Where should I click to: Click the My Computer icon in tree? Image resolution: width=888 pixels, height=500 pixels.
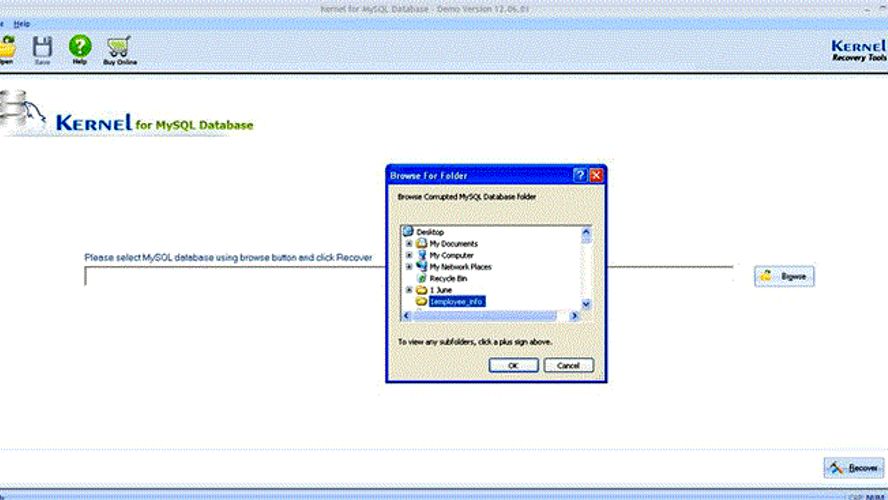click(421, 255)
